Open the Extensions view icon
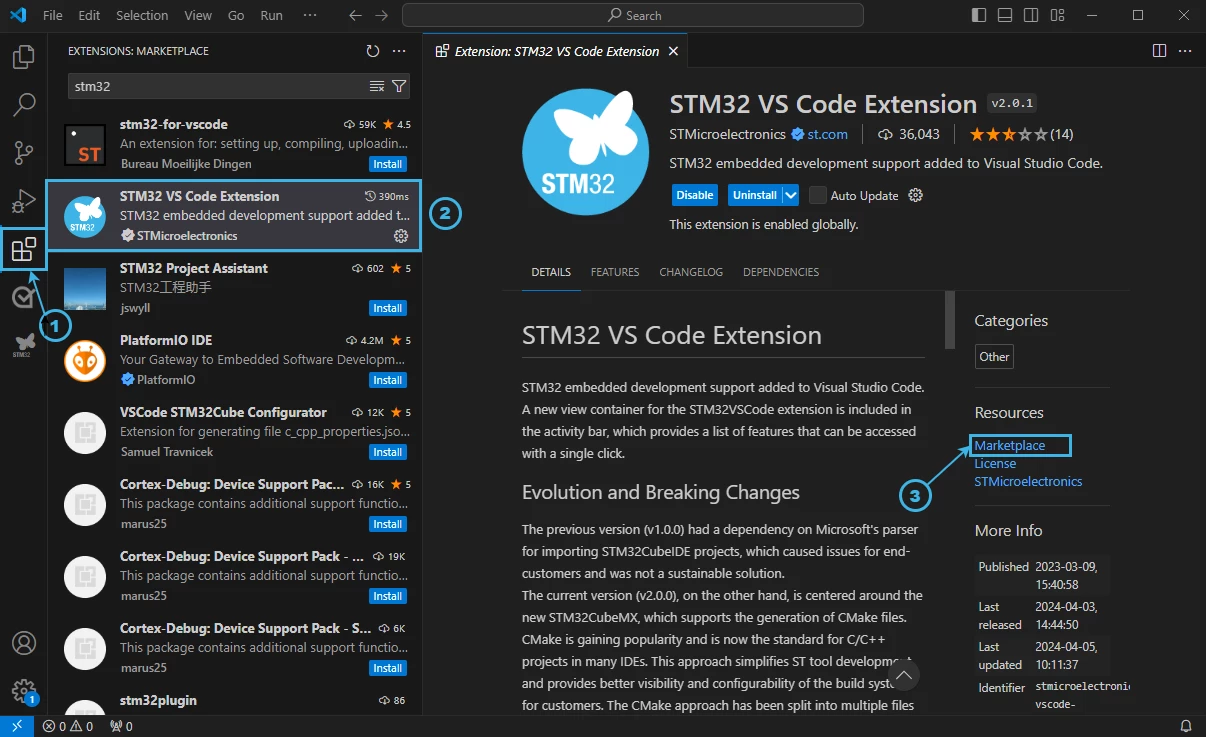This screenshot has width=1207, height=737. [x=23, y=249]
